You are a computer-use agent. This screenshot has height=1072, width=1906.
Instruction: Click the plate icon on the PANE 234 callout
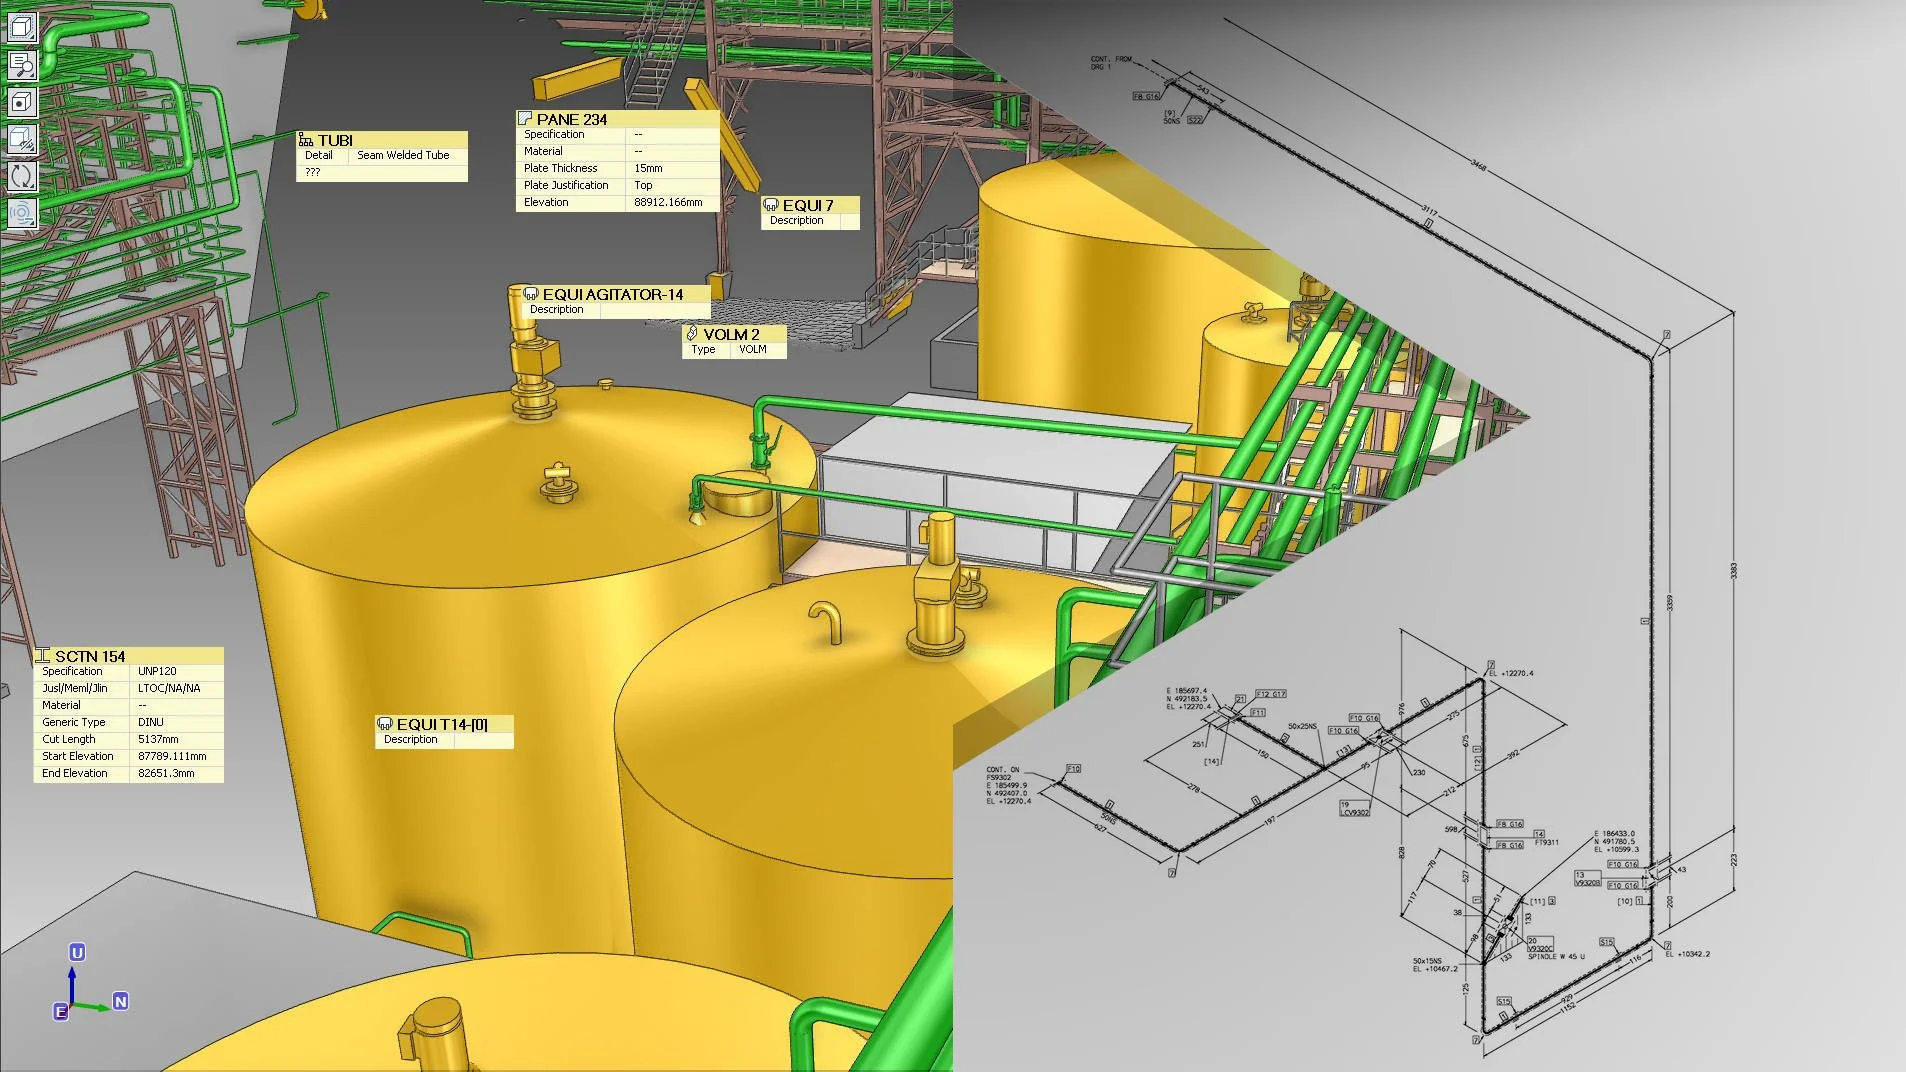[x=524, y=118]
